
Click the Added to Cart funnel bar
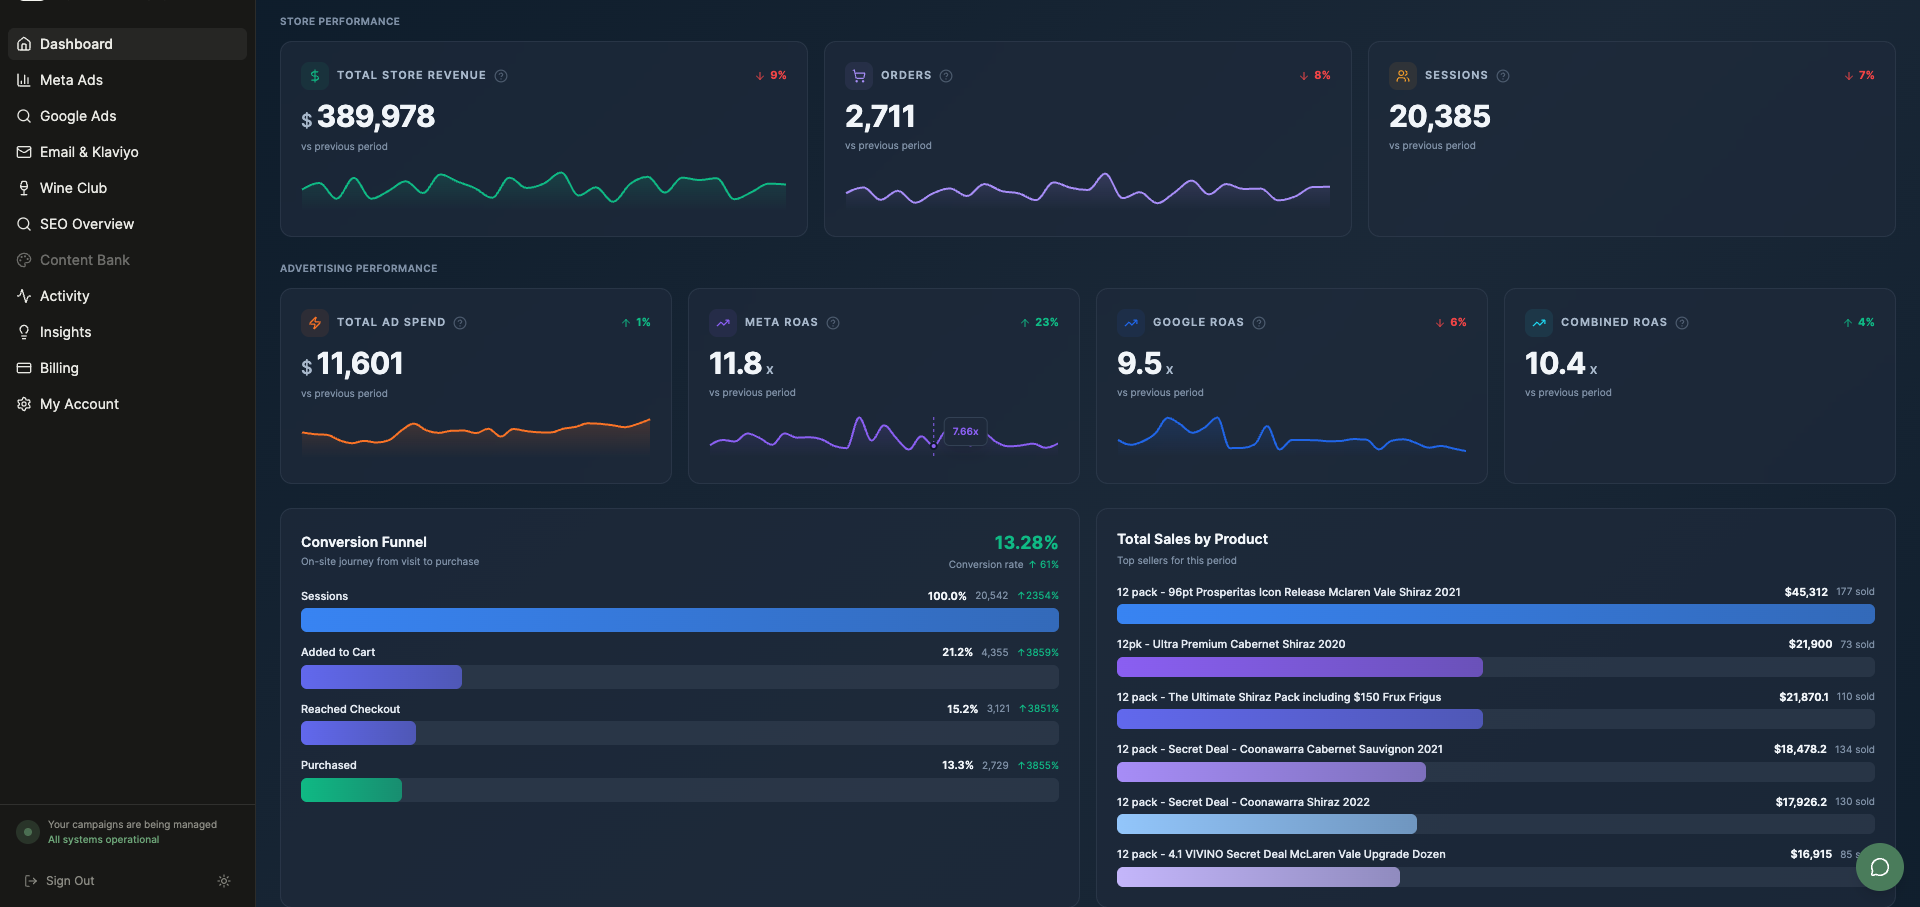pos(680,677)
